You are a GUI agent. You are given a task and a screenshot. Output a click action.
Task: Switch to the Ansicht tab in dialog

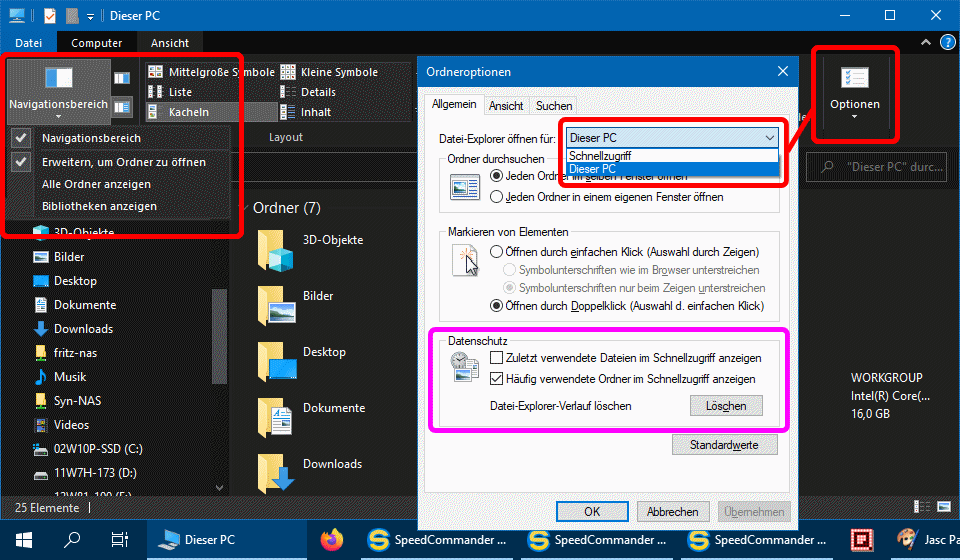[506, 106]
